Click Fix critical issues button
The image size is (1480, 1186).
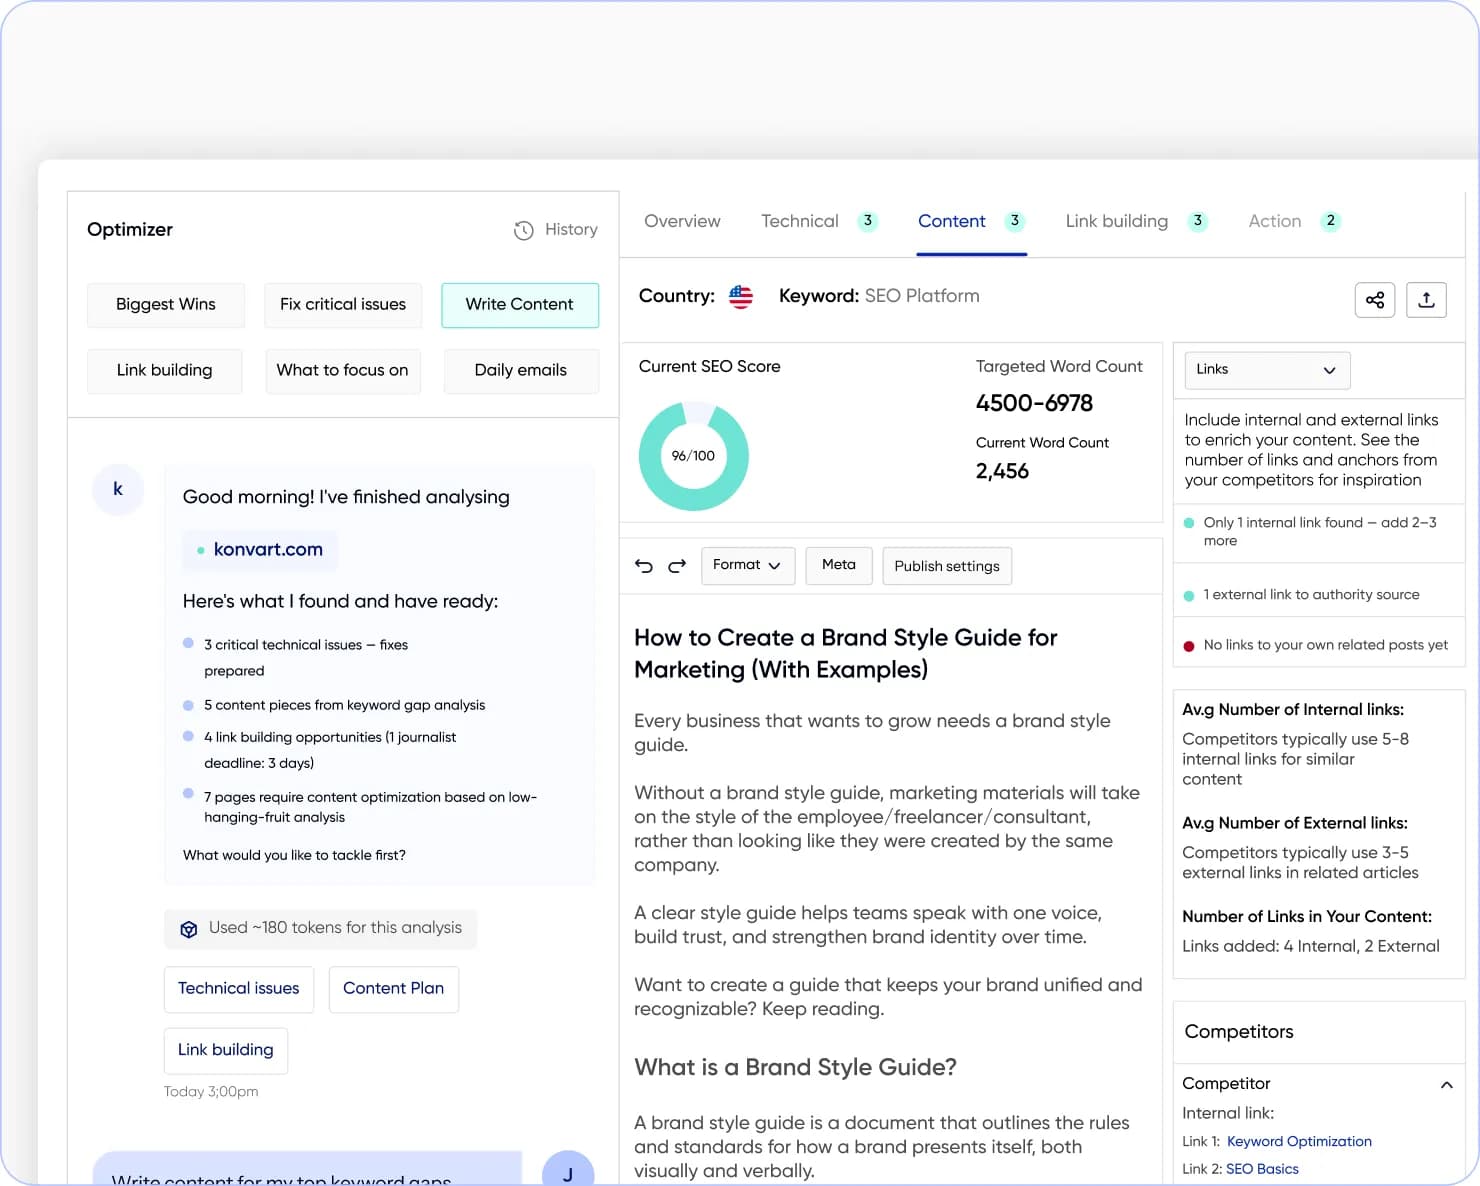pyautogui.click(x=343, y=305)
